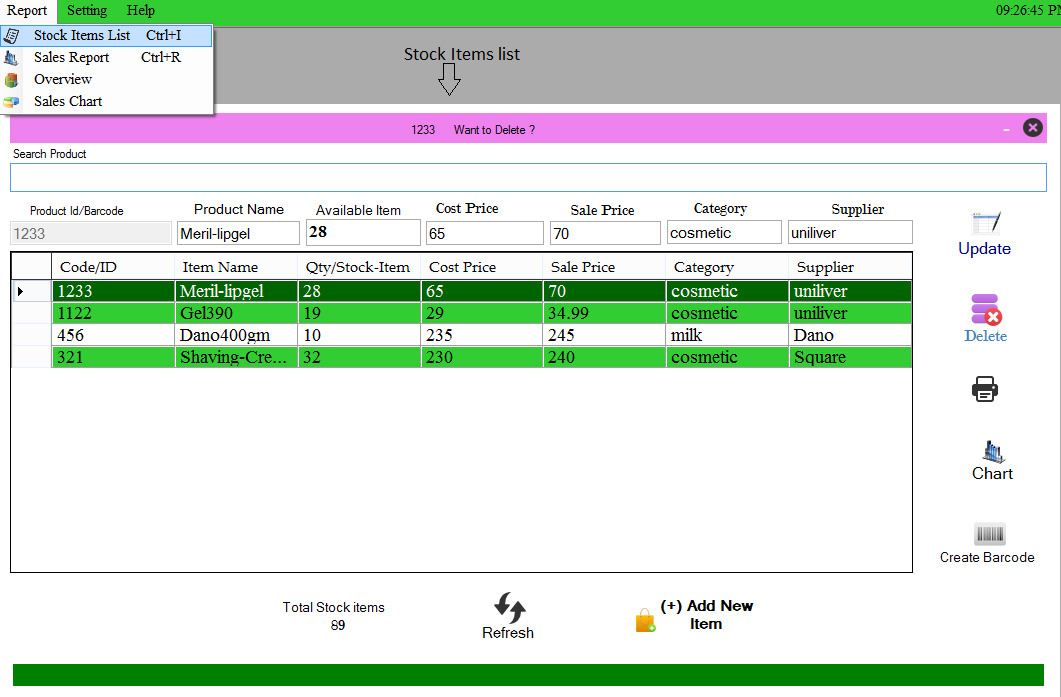This screenshot has width=1061, height=697.
Task: Click the Overview pie chart icon
Action: (14, 79)
